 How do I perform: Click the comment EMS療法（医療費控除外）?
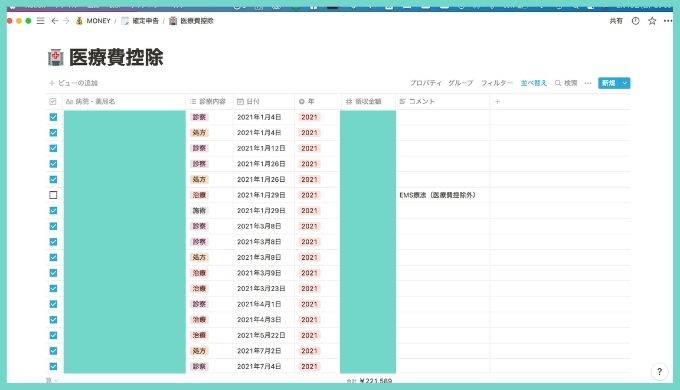tap(437, 195)
